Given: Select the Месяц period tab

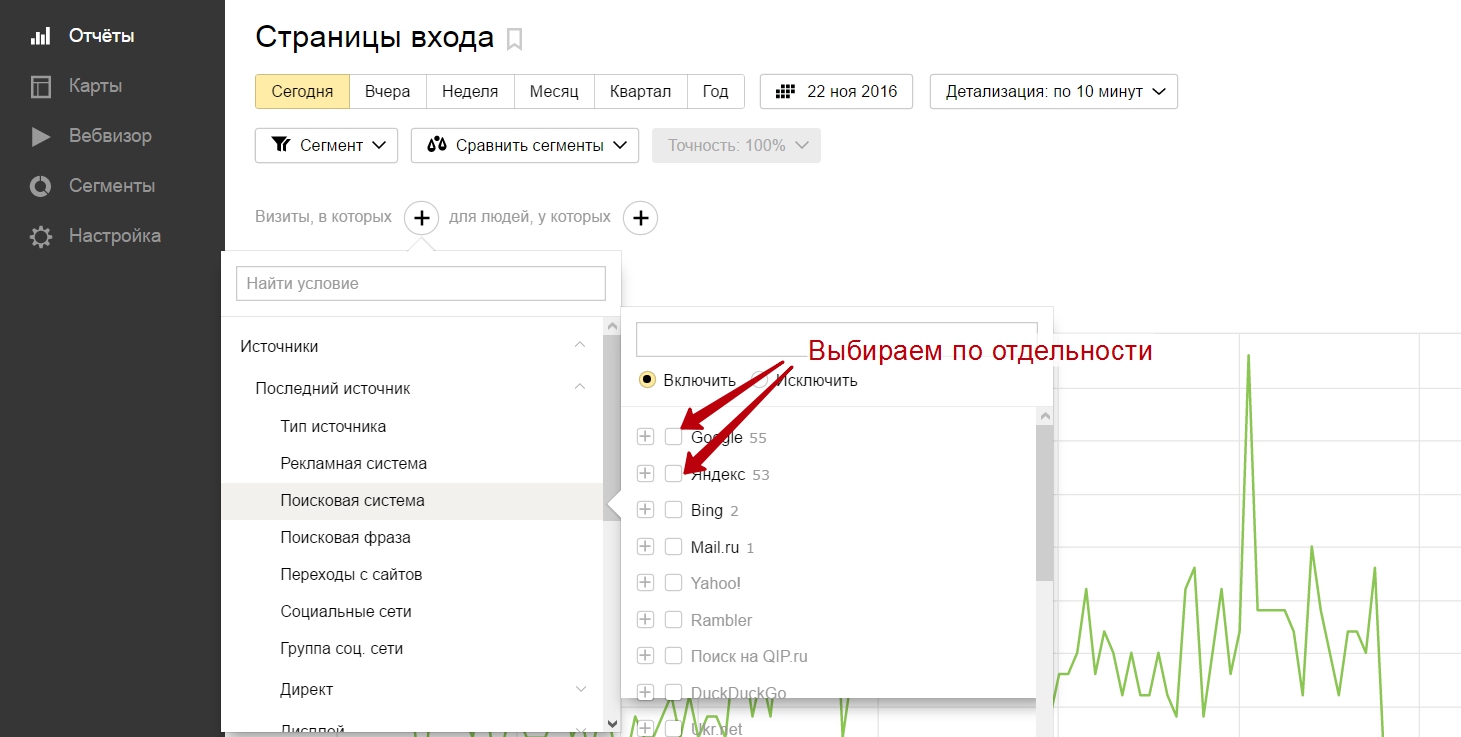Looking at the screenshot, I should [x=554, y=91].
